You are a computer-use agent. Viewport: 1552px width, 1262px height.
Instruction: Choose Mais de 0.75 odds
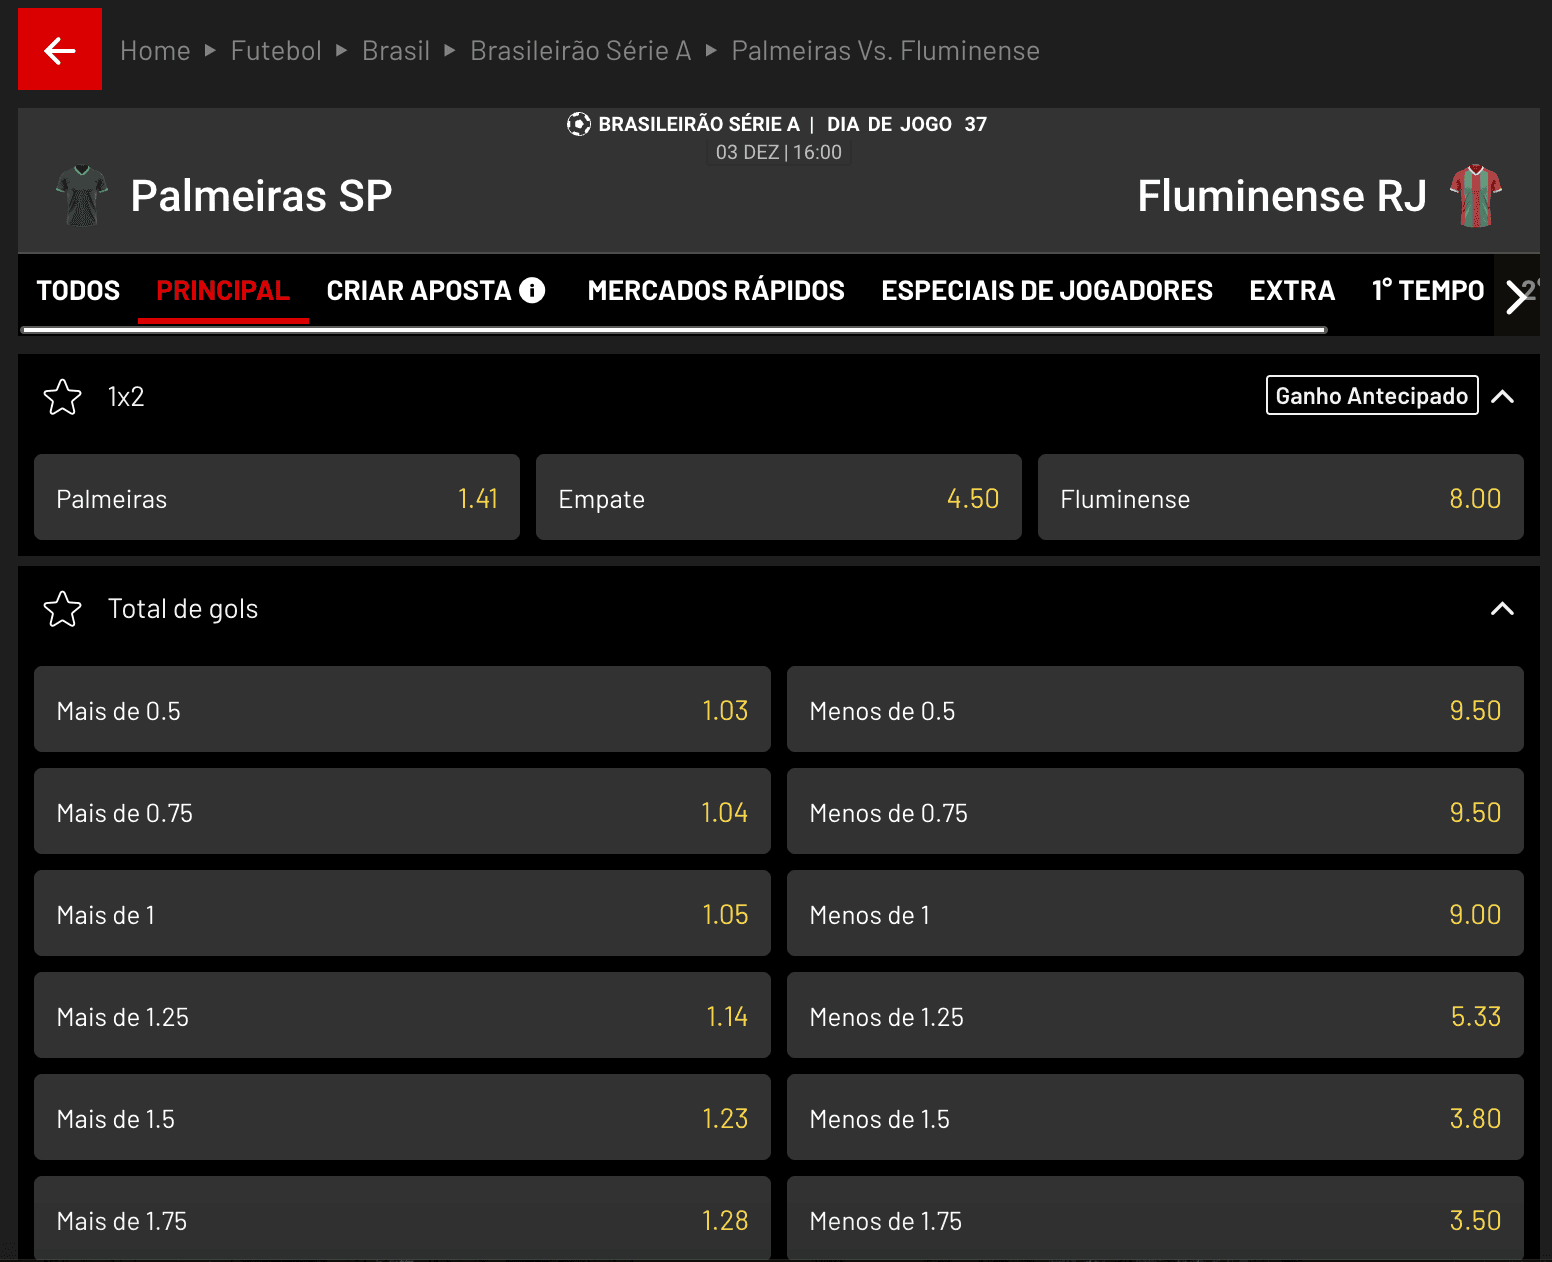point(402,811)
